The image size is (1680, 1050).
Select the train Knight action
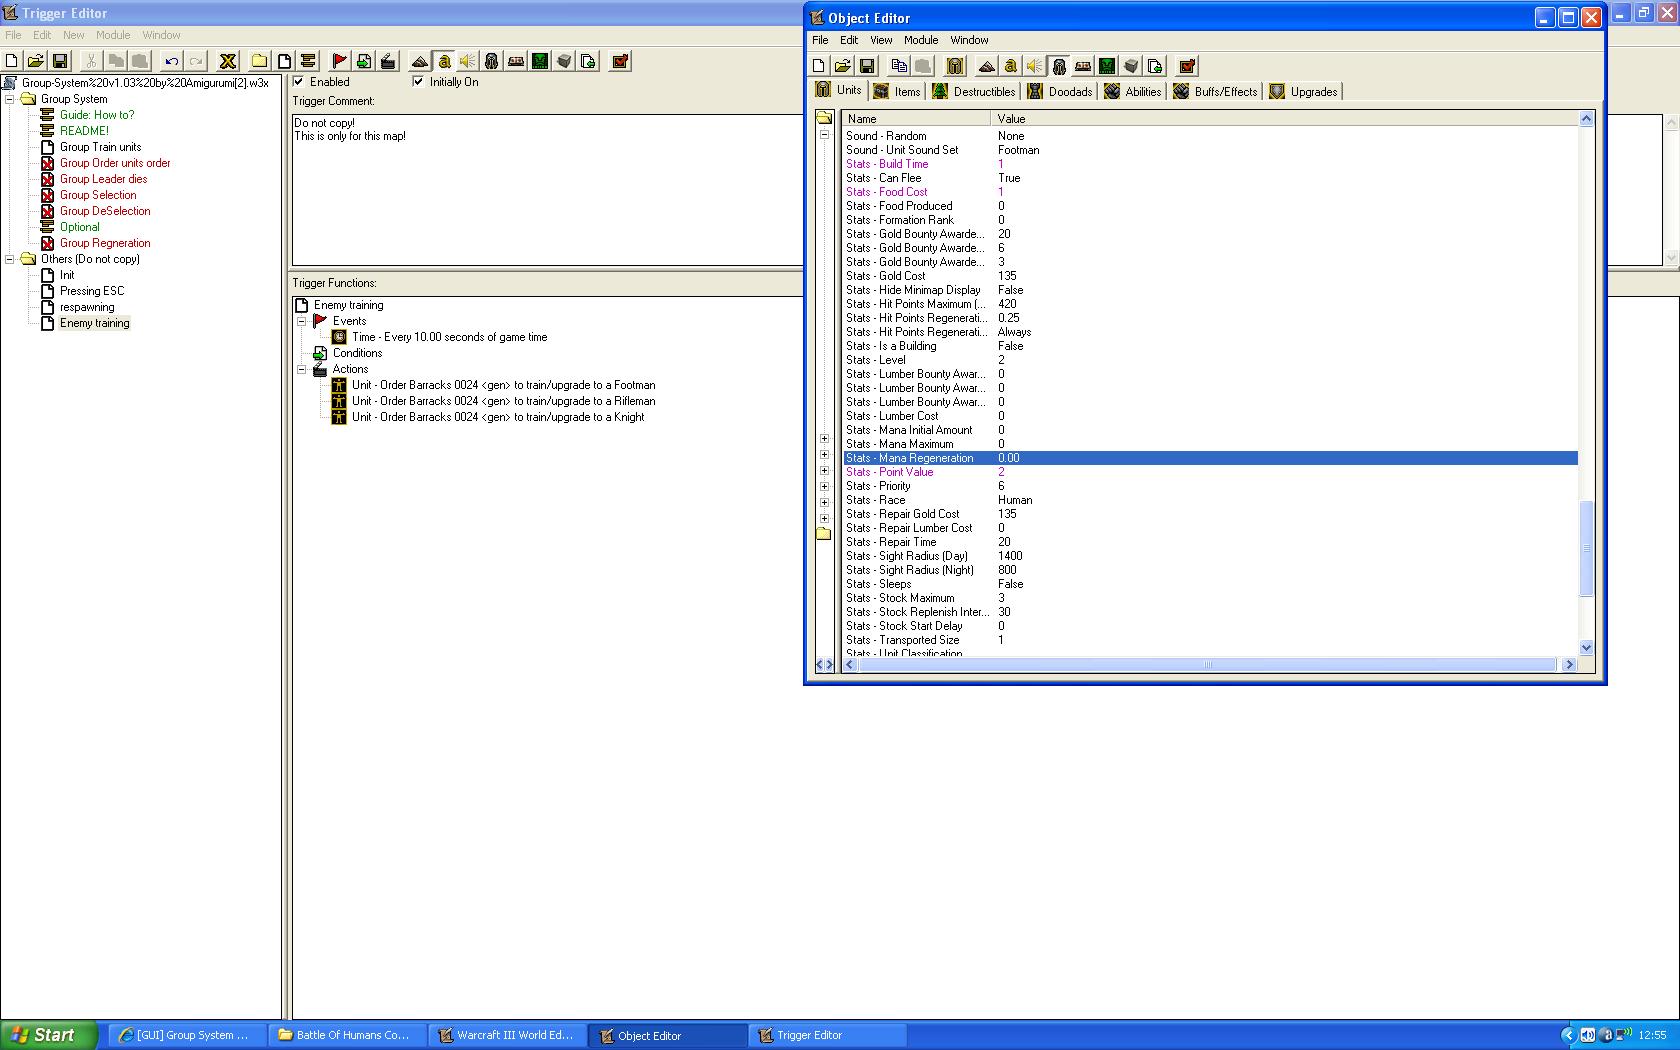click(498, 417)
